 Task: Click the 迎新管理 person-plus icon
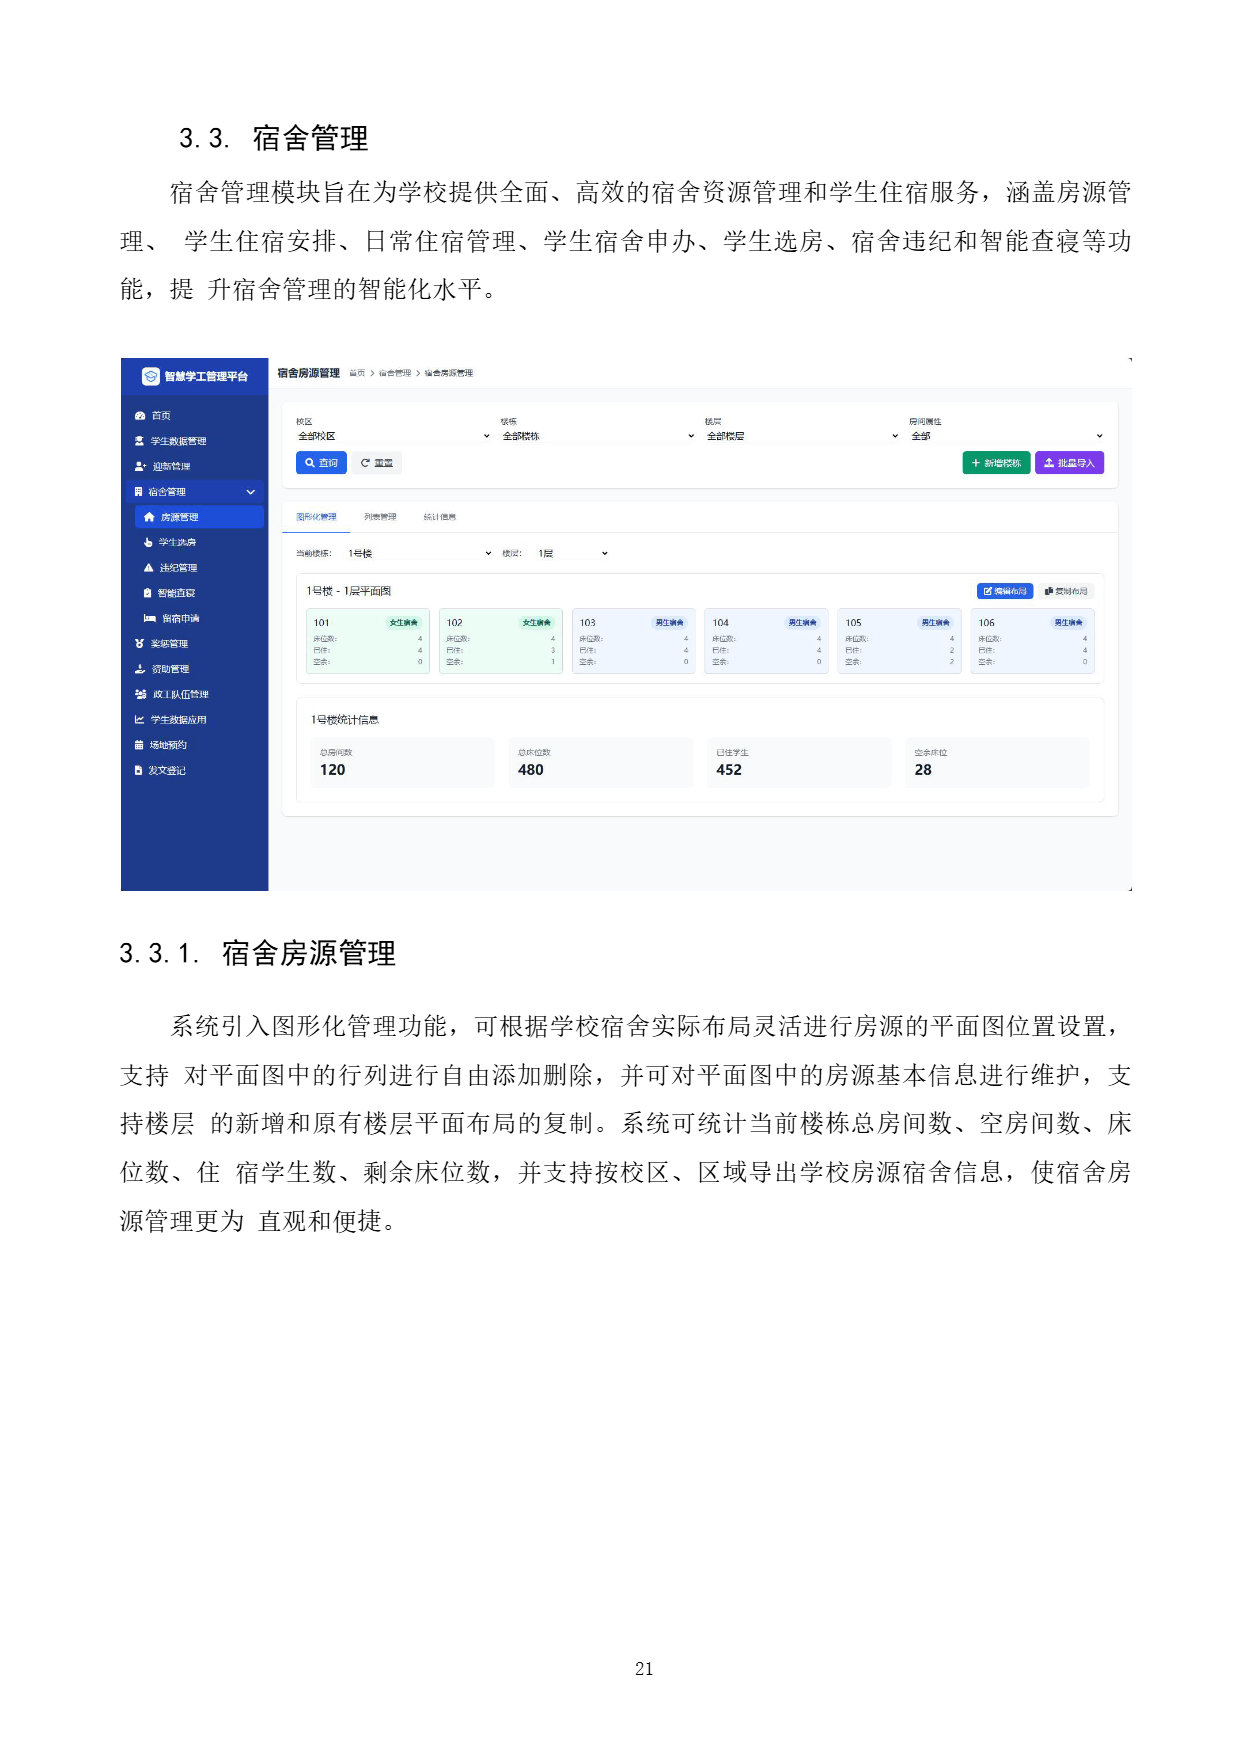(x=140, y=466)
